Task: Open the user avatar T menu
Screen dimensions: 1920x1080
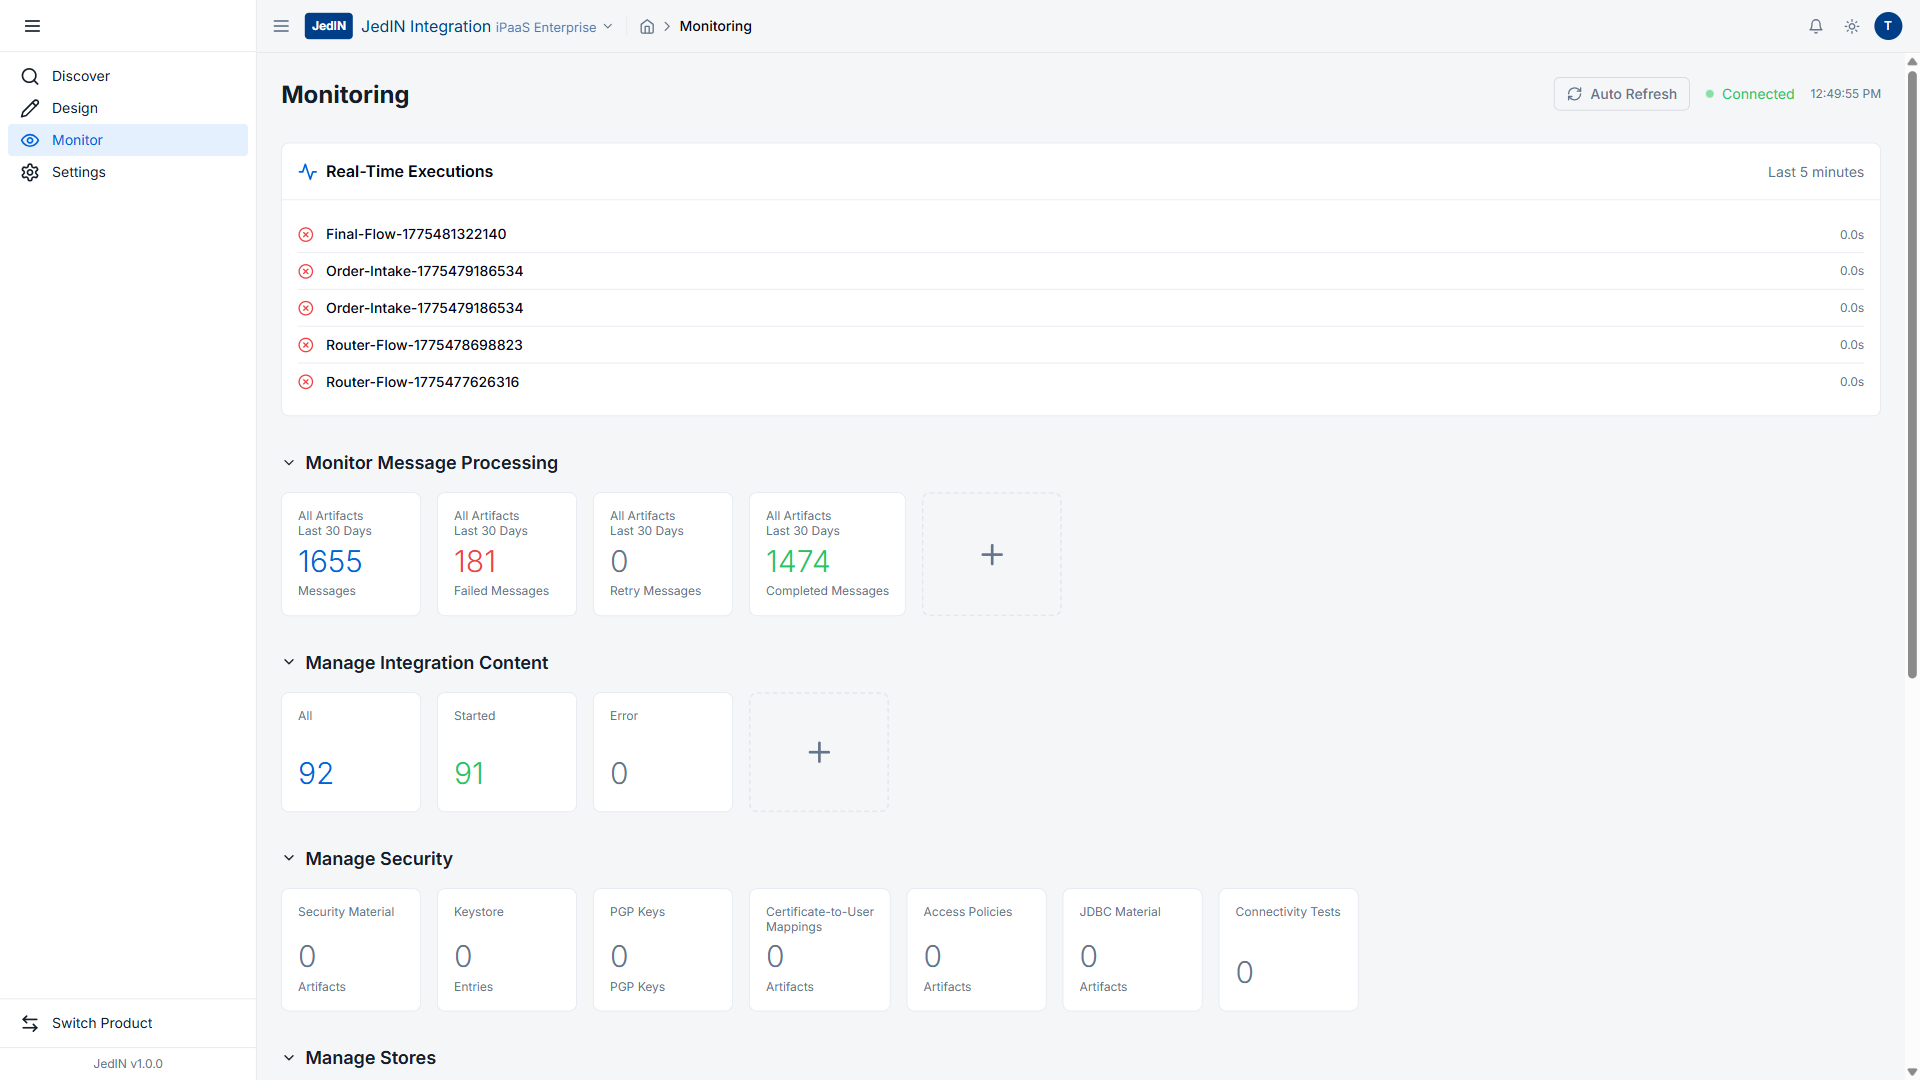Action: click(x=1888, y=27)
